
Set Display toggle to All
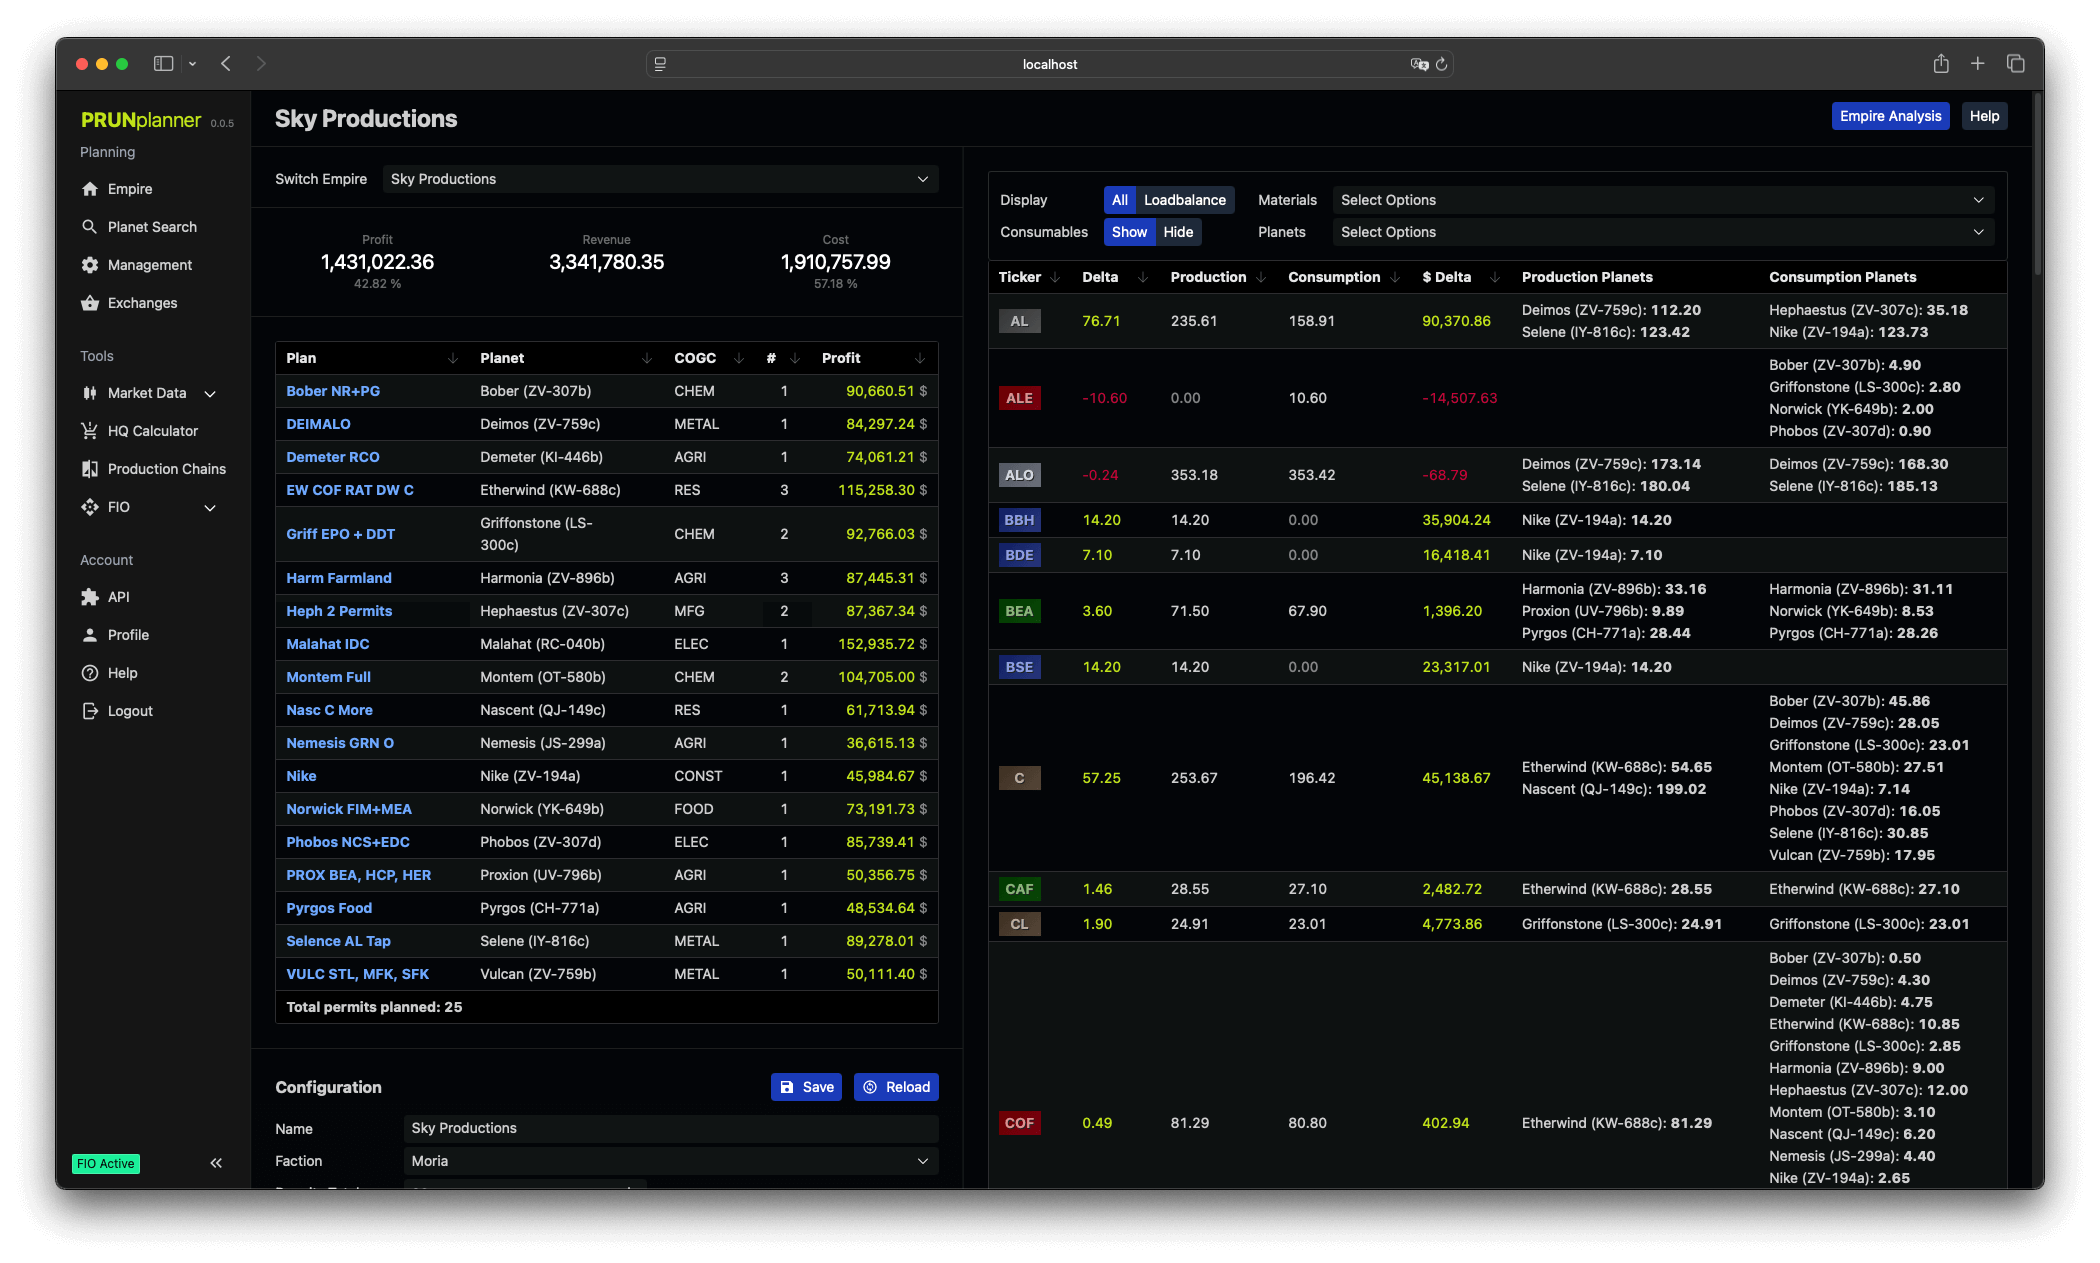click(1119, 200)
